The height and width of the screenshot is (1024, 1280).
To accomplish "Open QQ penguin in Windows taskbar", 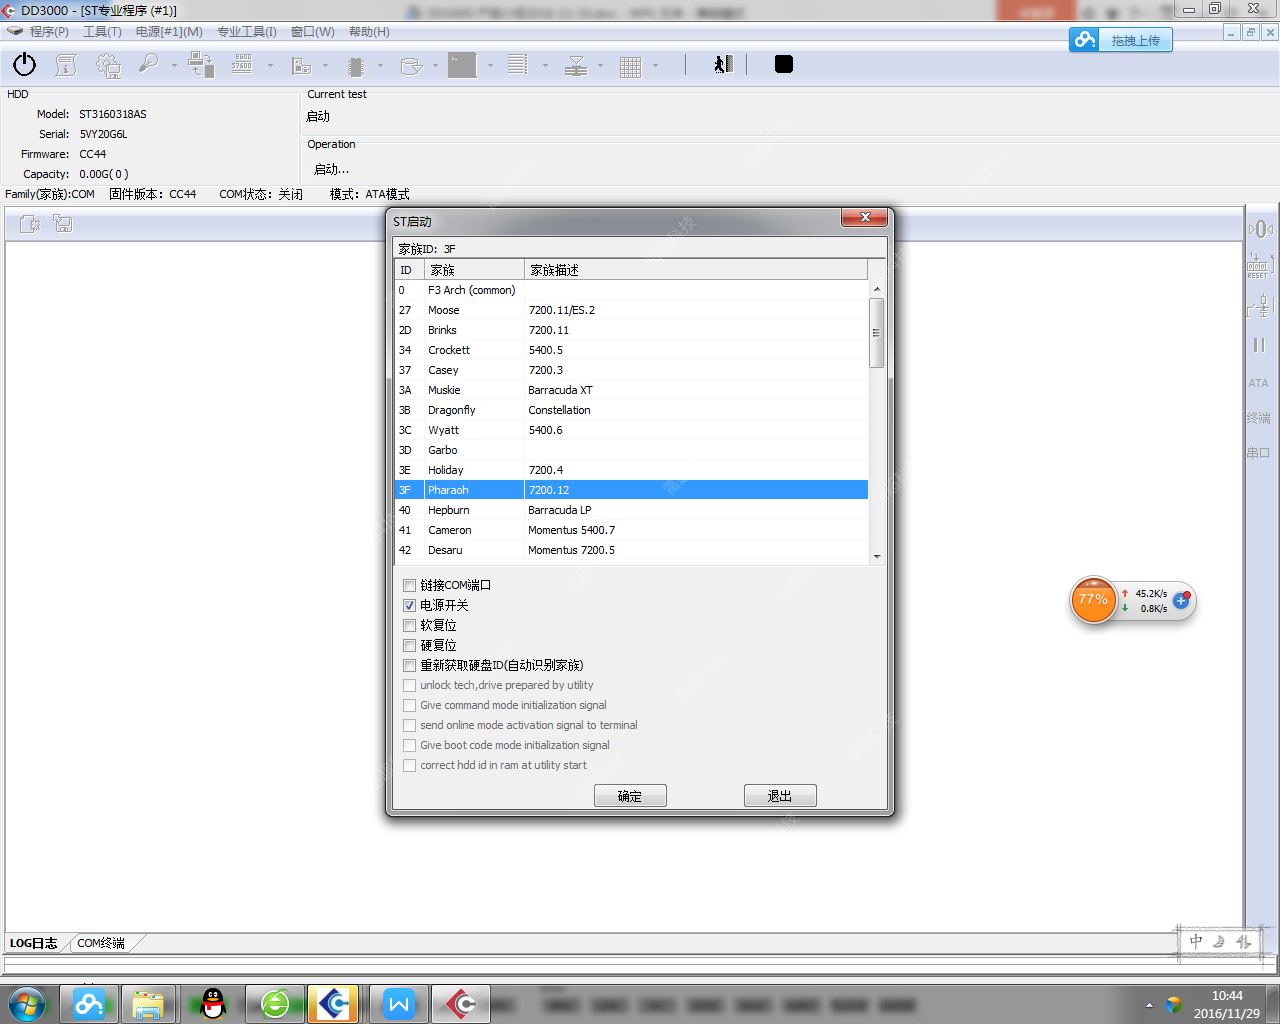I will point(213,1004).
